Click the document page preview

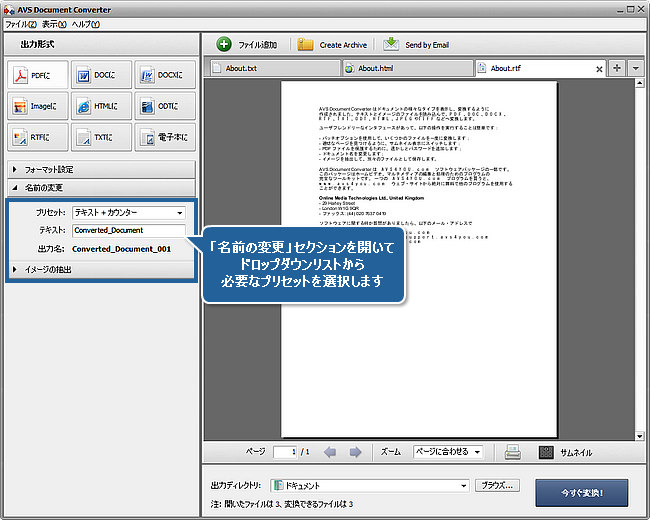[419, 259]
